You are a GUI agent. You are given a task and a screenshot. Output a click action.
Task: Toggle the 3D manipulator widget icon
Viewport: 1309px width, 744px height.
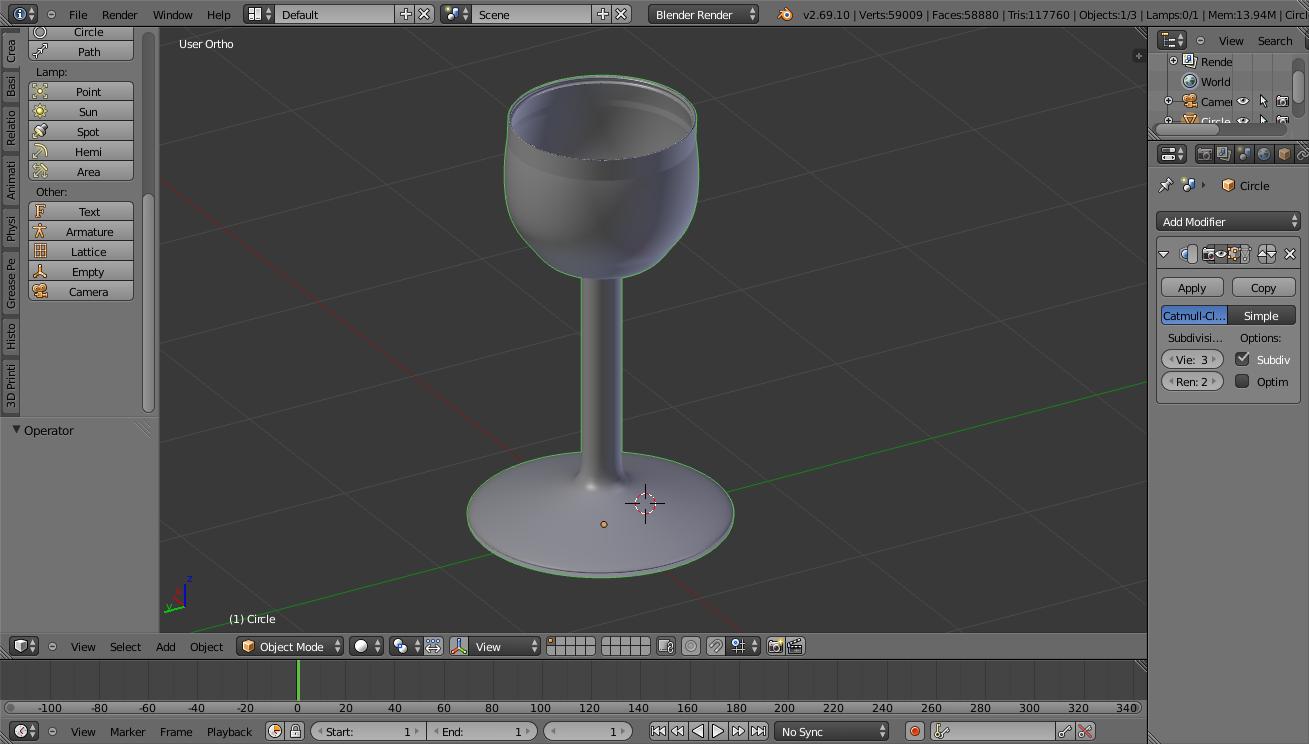(459, 647)
